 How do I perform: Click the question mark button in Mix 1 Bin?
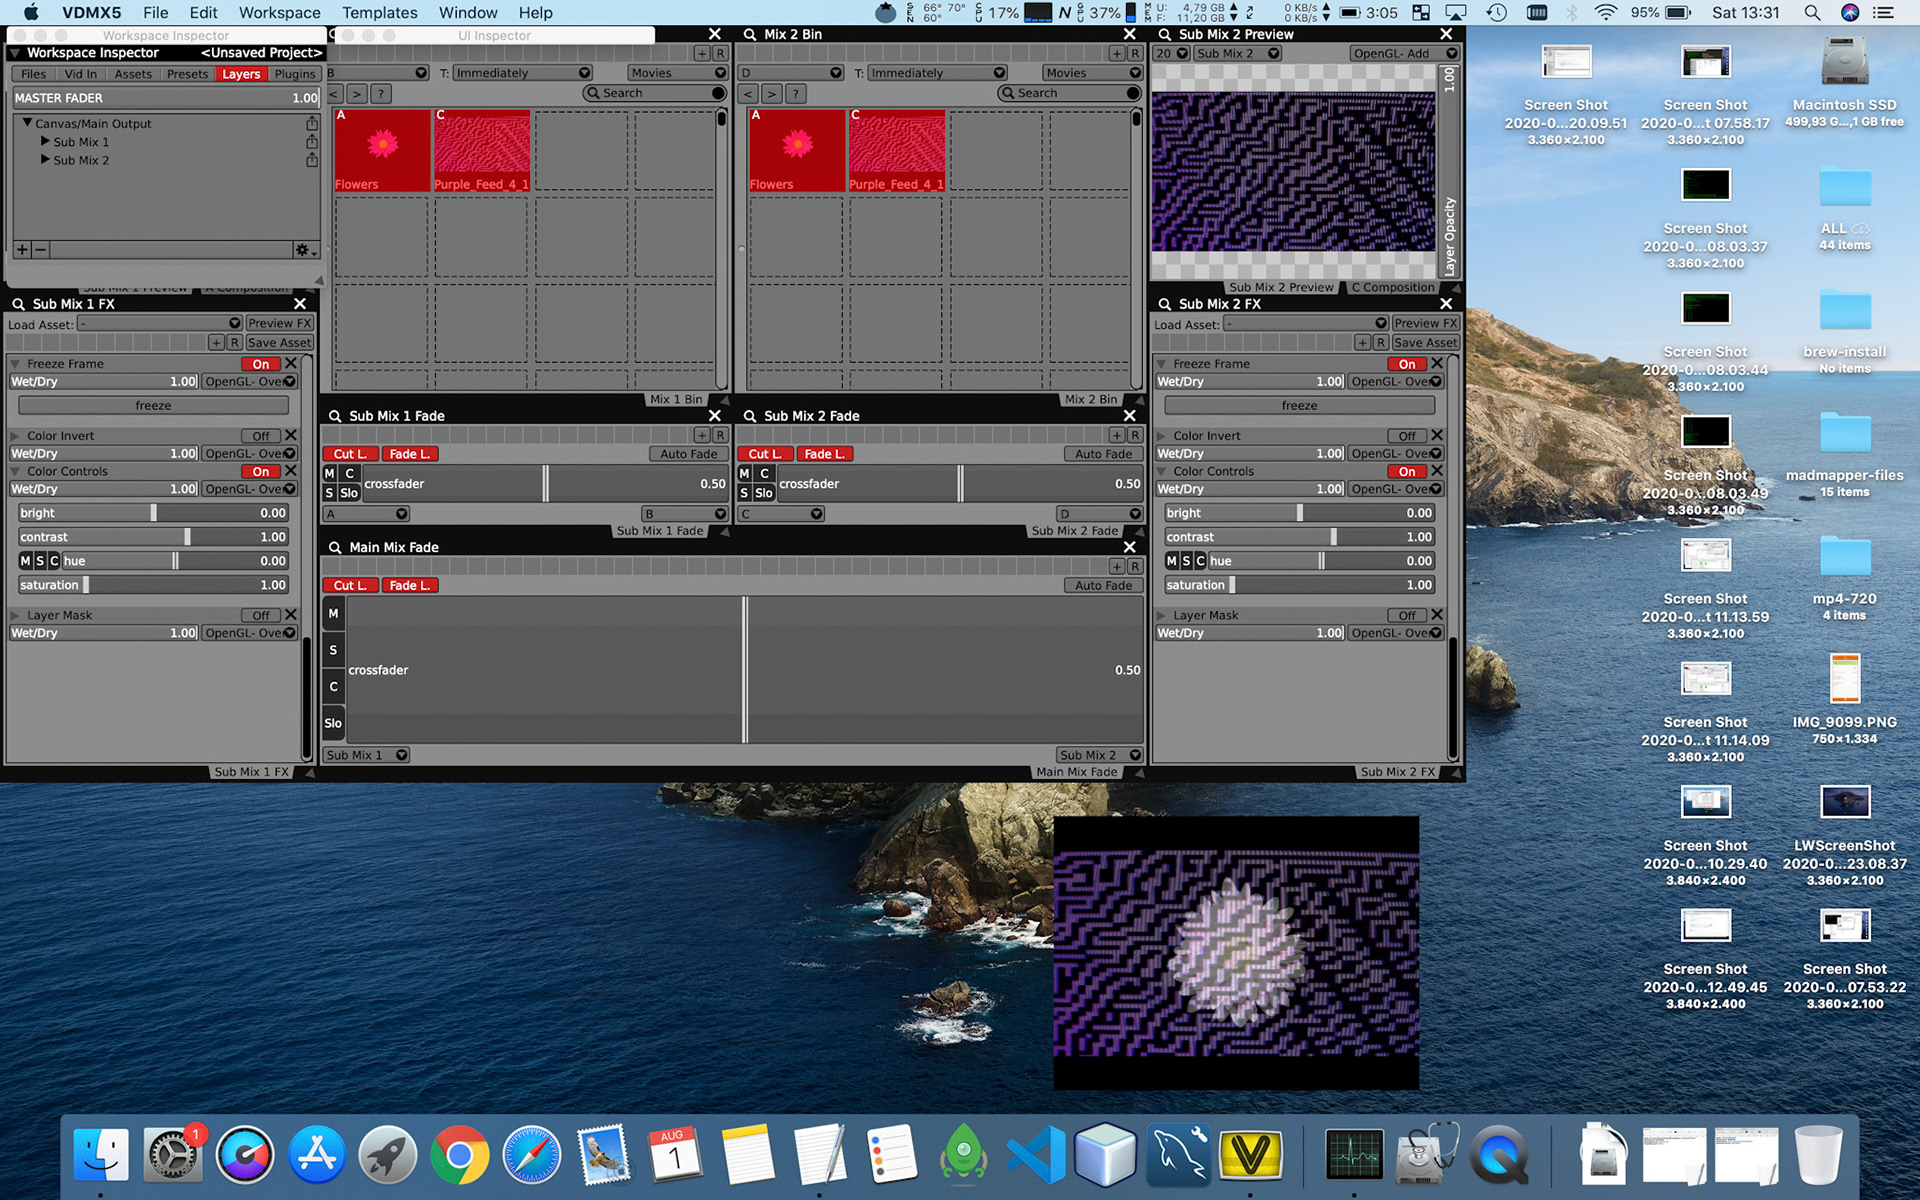click(381, 93)
